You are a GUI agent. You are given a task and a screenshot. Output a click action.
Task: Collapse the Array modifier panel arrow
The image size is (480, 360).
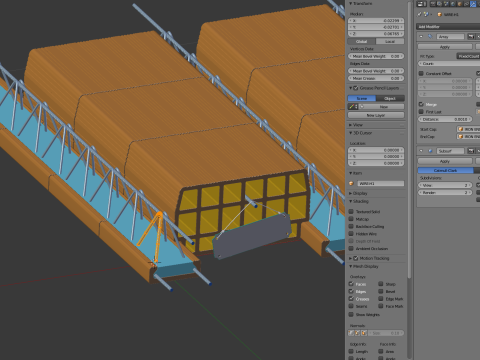tap(421, 36)
